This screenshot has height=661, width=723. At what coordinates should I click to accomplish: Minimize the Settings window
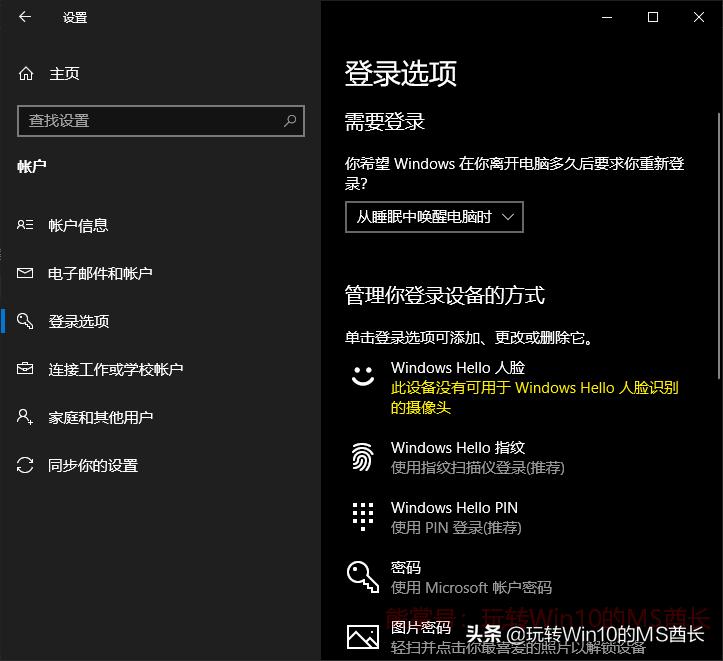[x=607, y=17]
